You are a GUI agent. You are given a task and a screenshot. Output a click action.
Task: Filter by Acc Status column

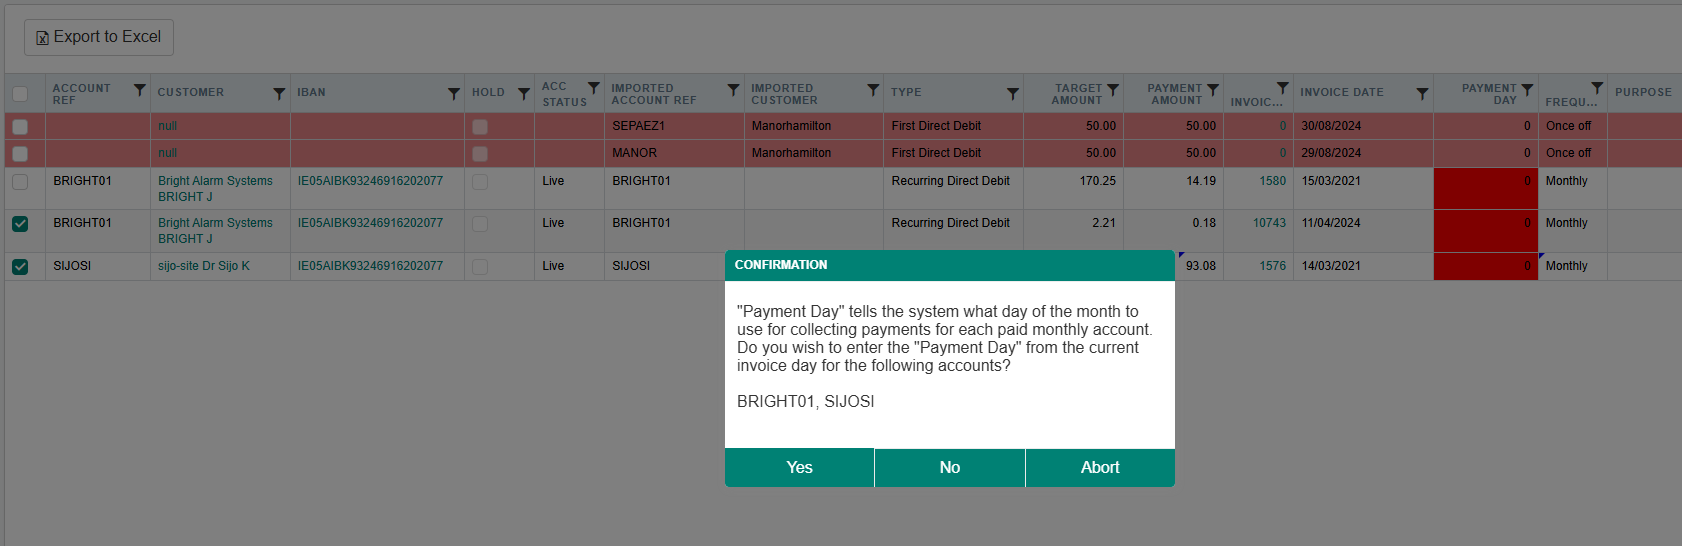594,88
